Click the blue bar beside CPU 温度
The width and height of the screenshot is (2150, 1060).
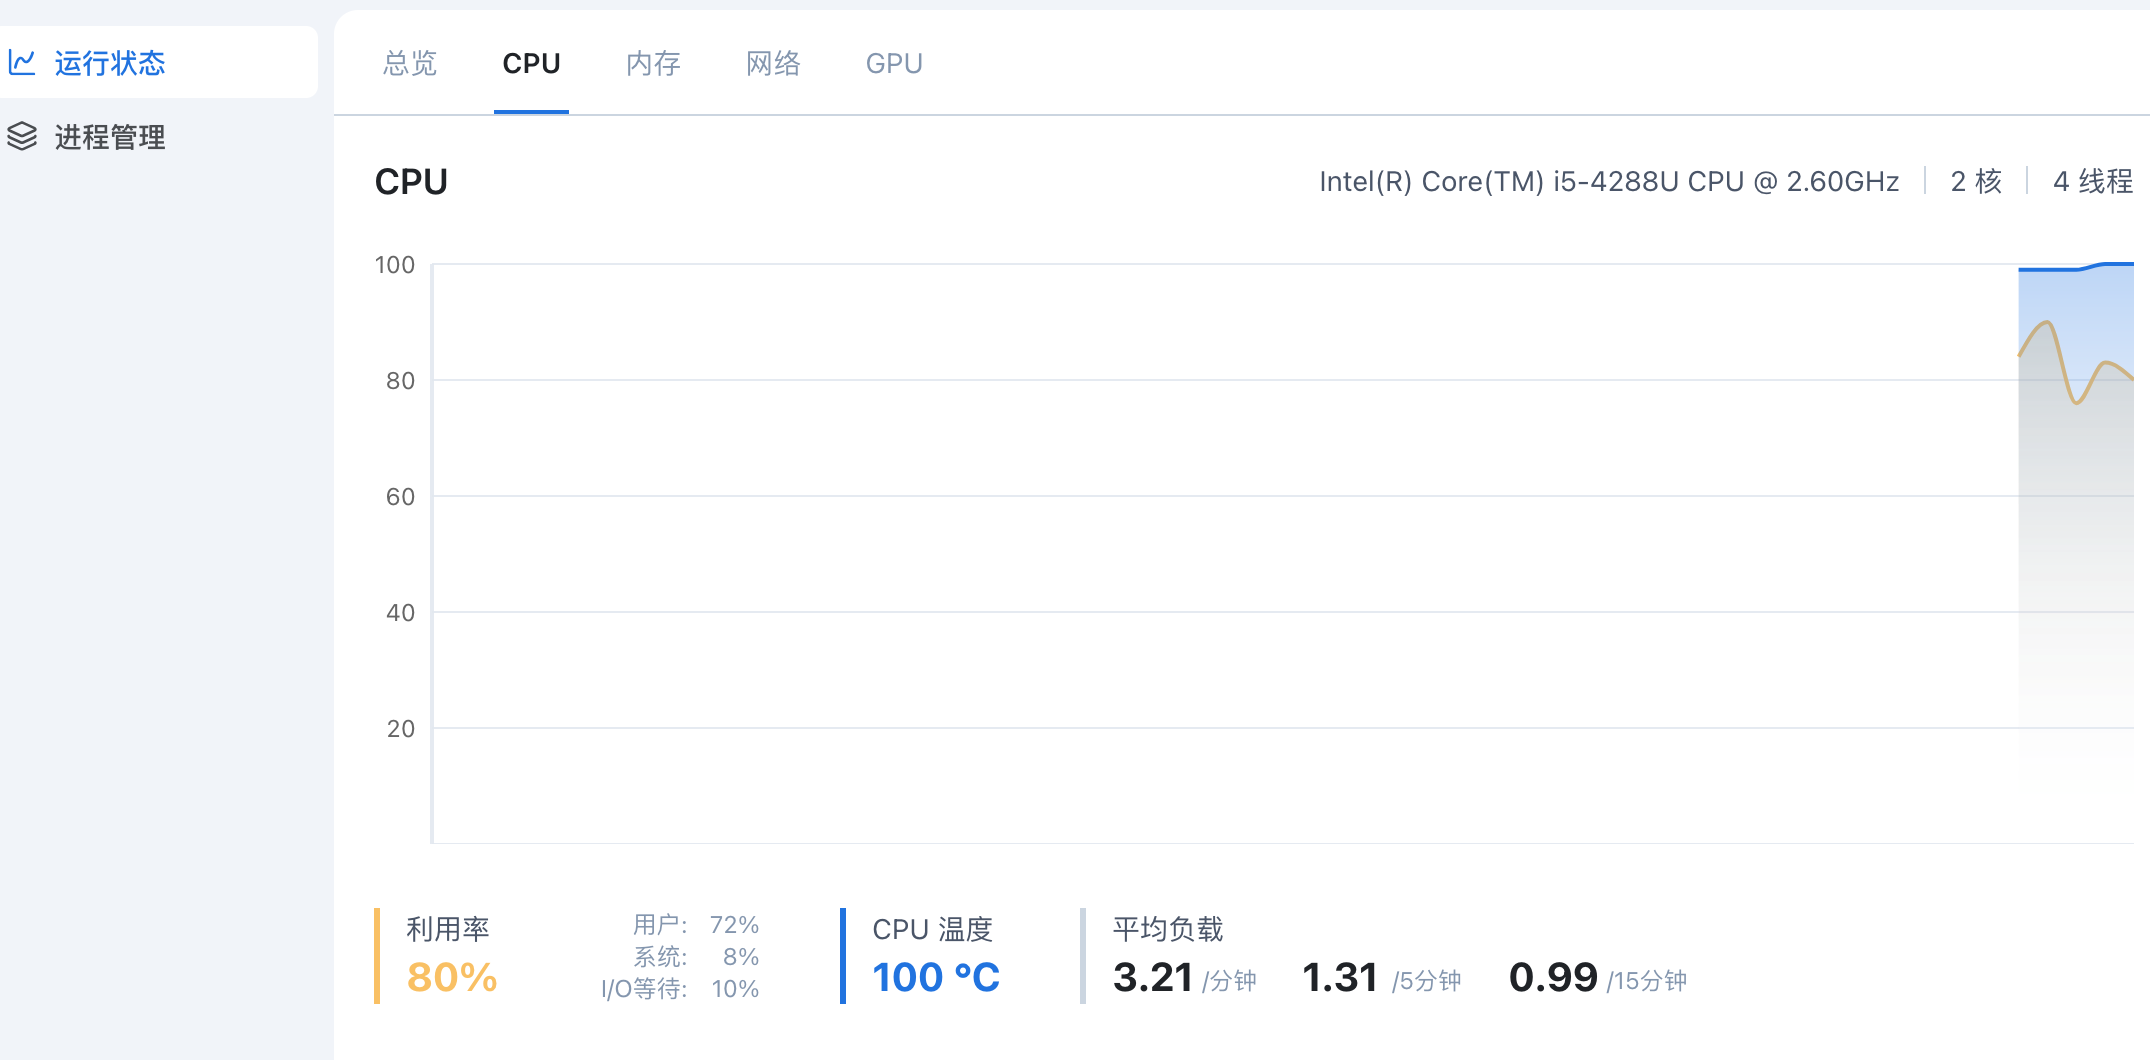(x=843, y=955)
